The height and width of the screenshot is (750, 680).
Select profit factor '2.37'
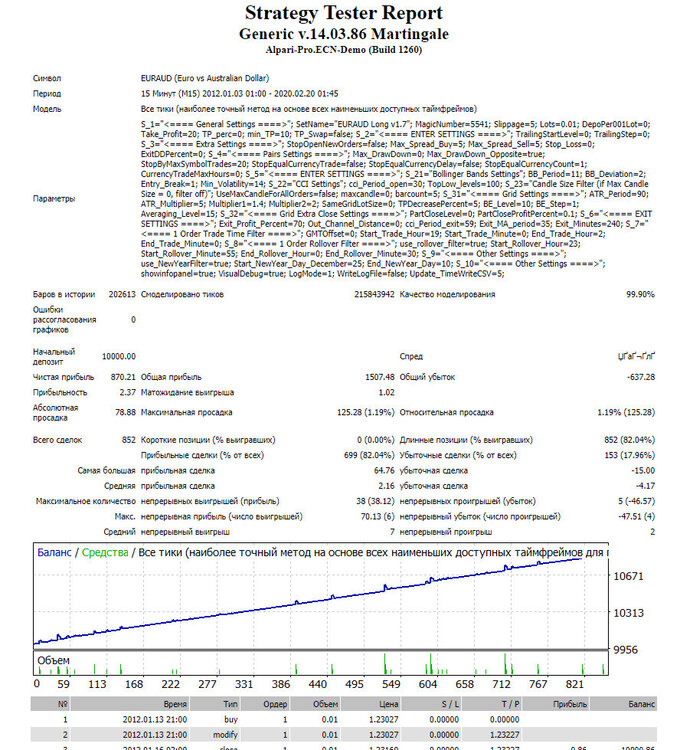(x=128, y=392)
